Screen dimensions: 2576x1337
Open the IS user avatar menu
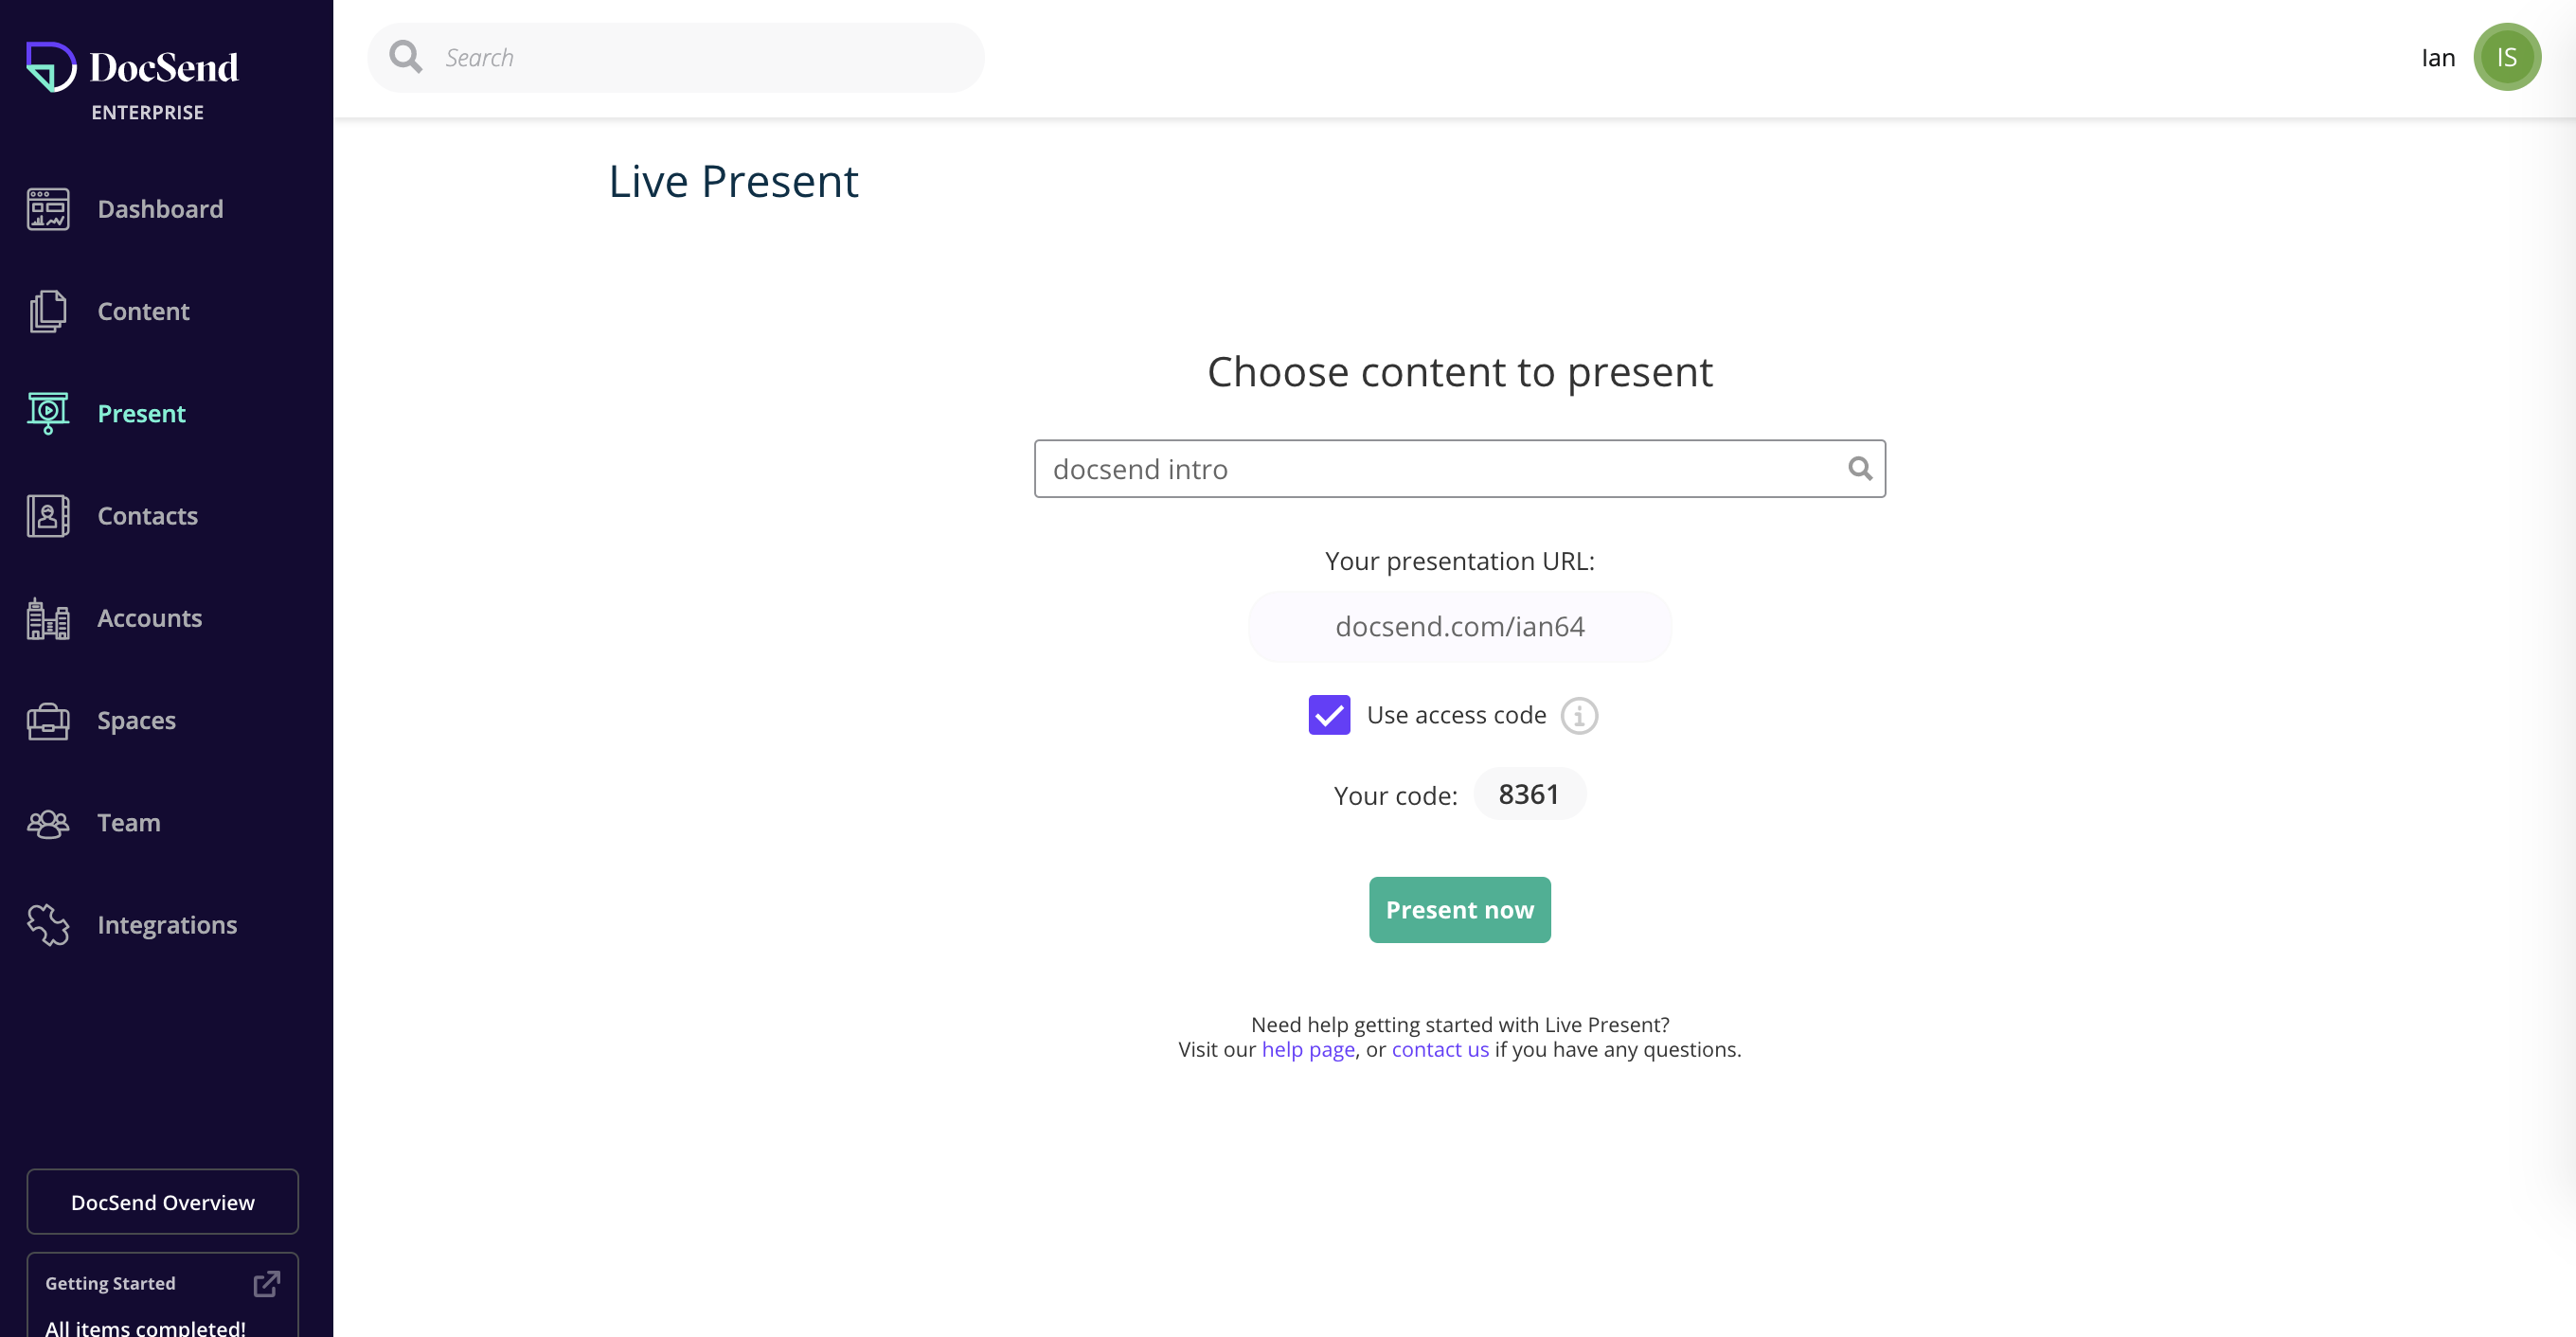point(2507,57)
